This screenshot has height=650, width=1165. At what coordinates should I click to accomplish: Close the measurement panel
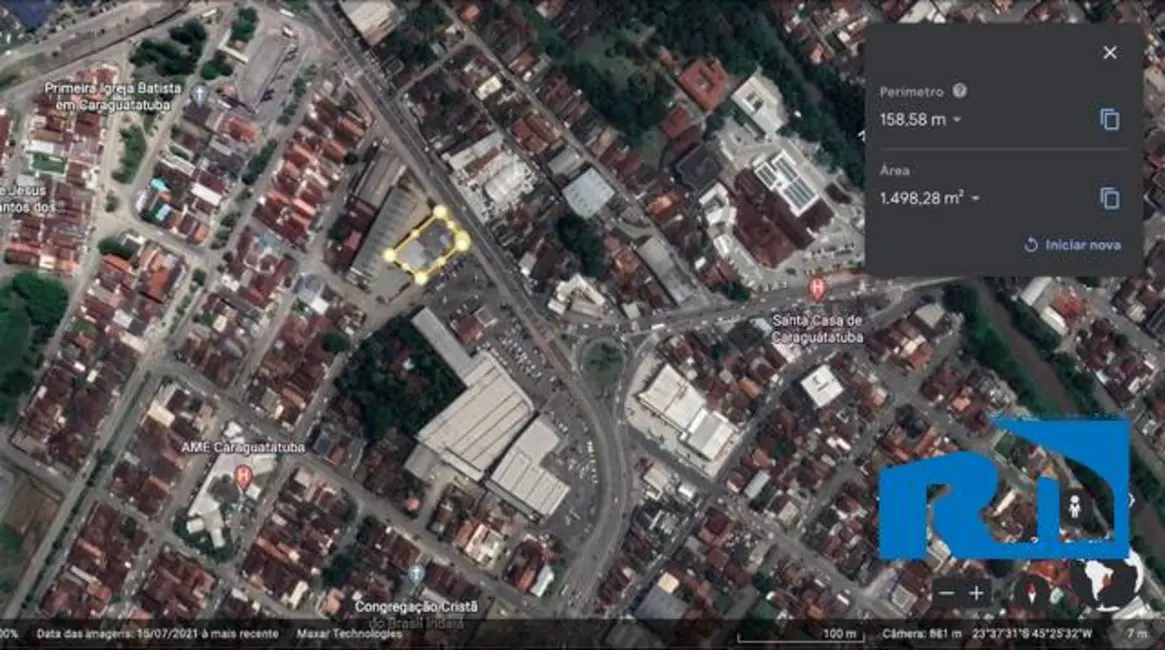tap(1109, 53)
